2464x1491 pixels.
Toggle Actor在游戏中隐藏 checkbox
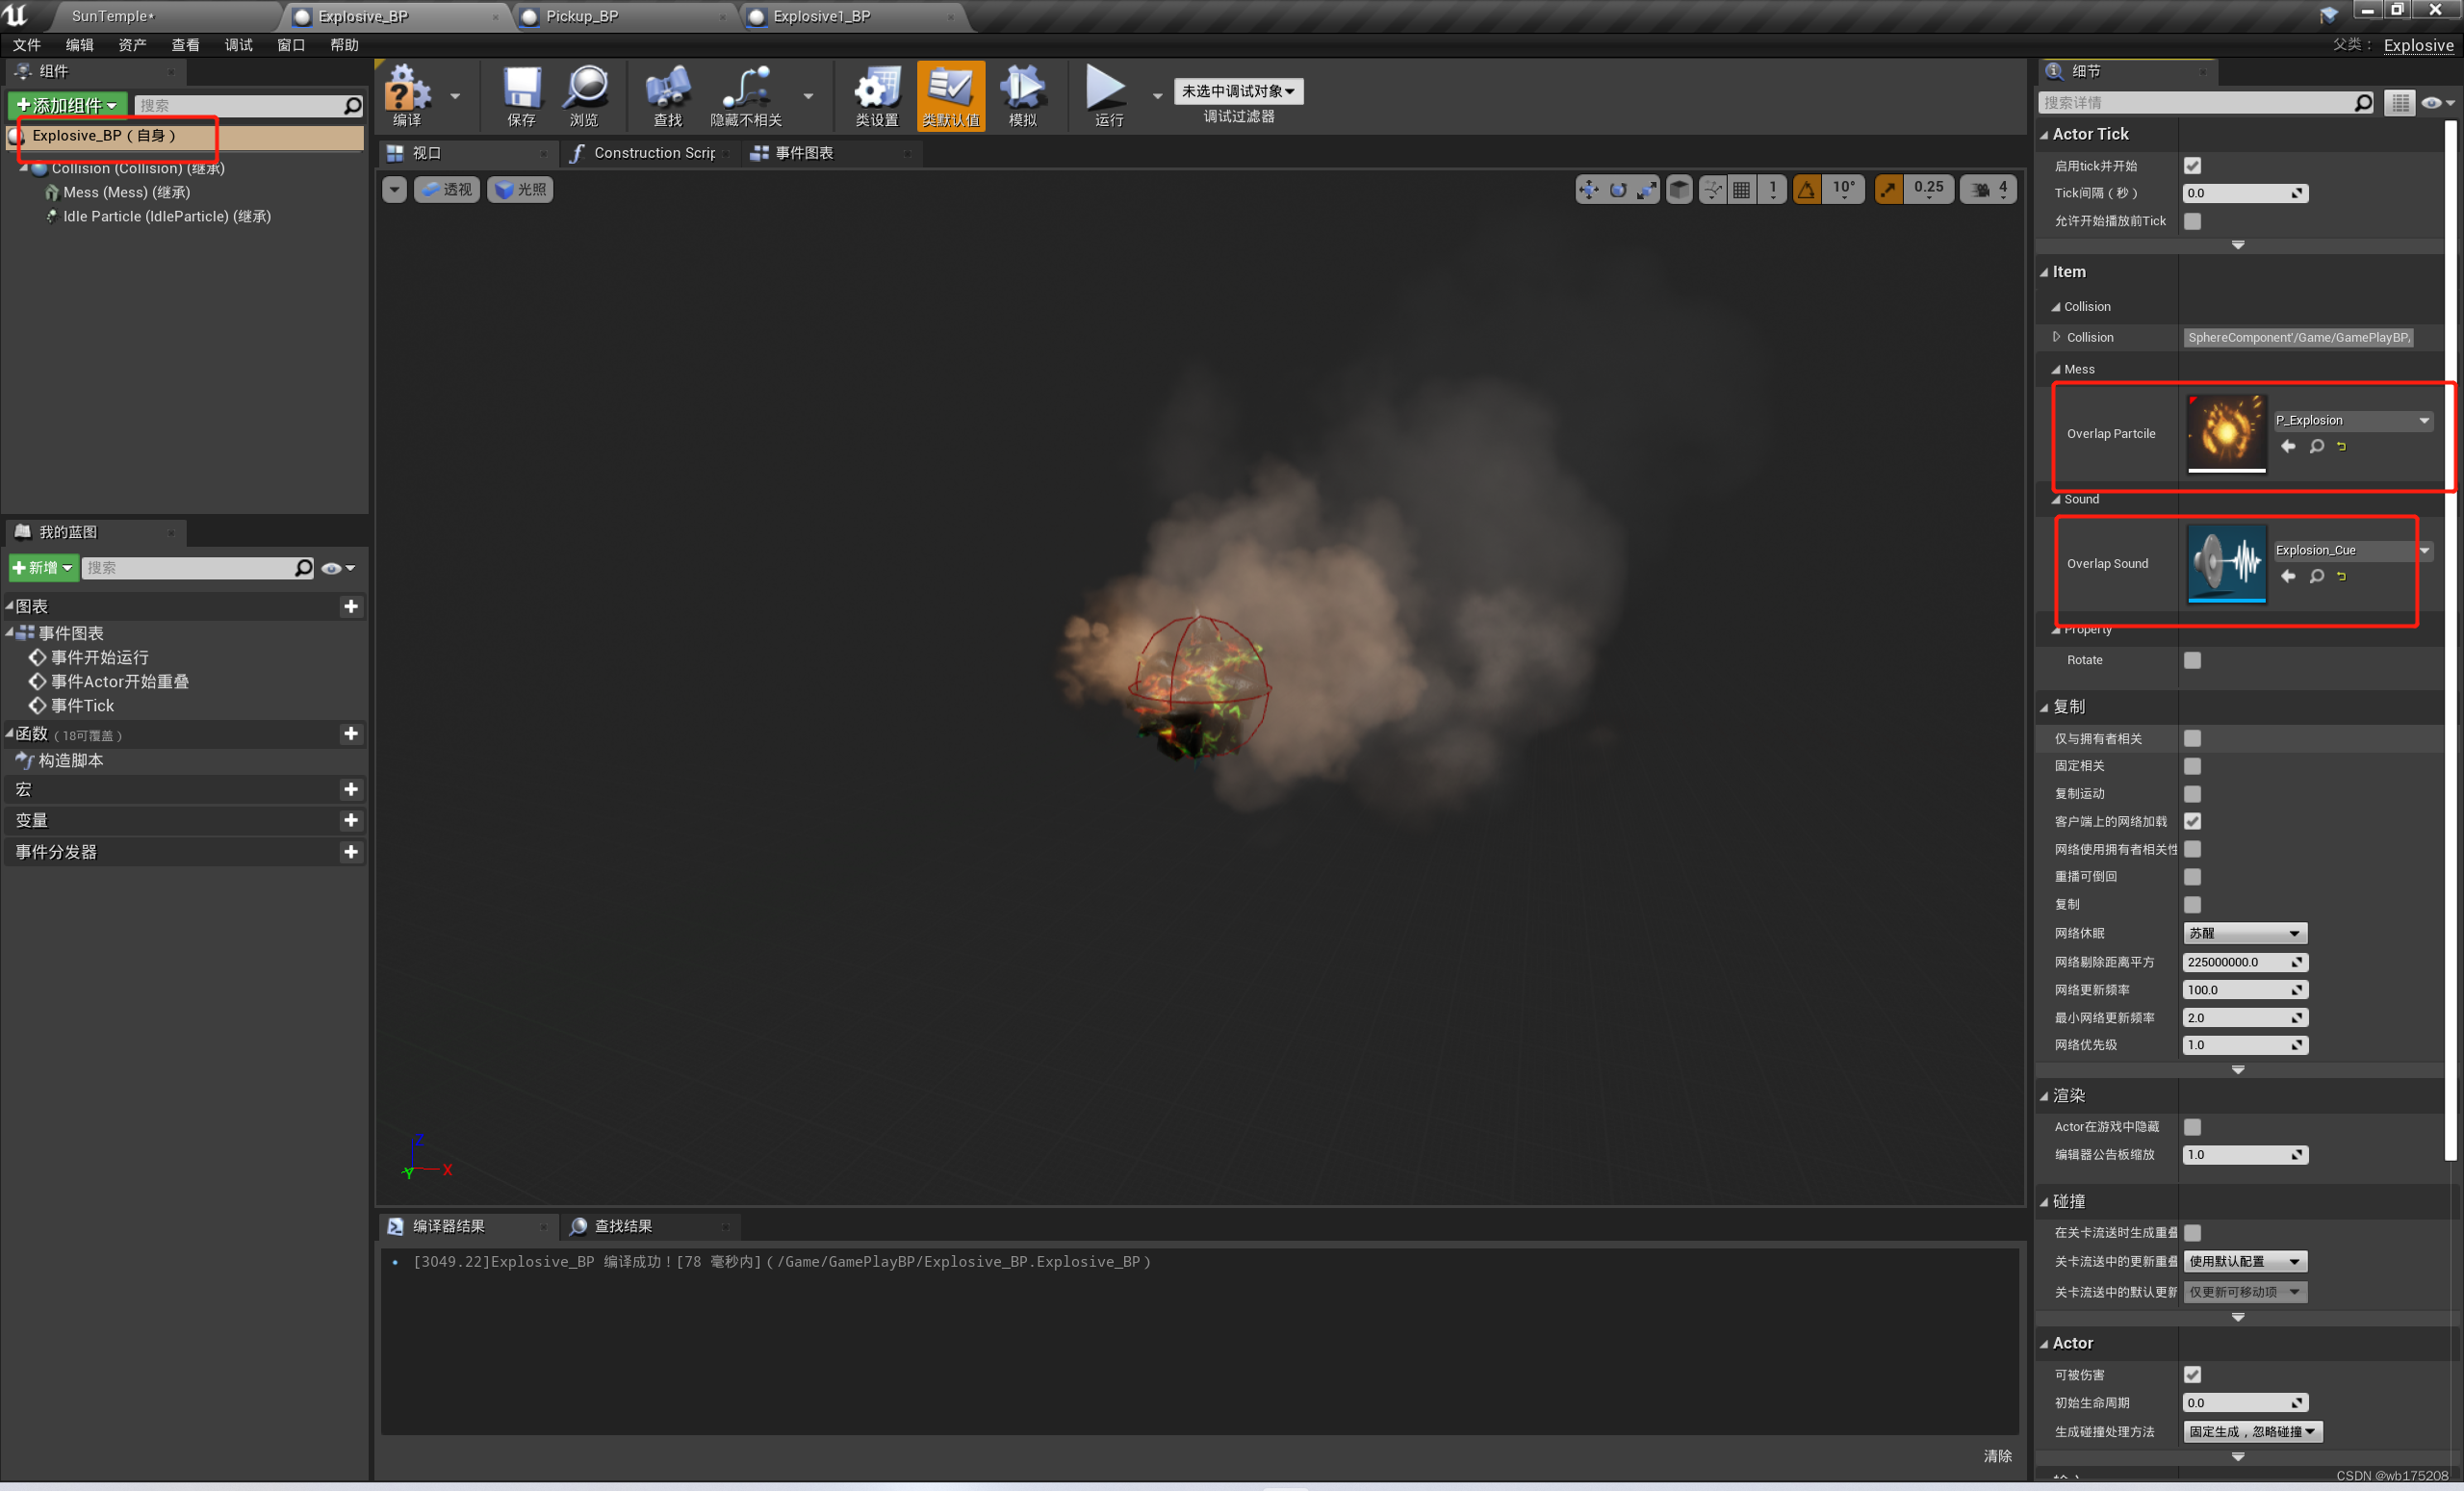point(2192,1127)
